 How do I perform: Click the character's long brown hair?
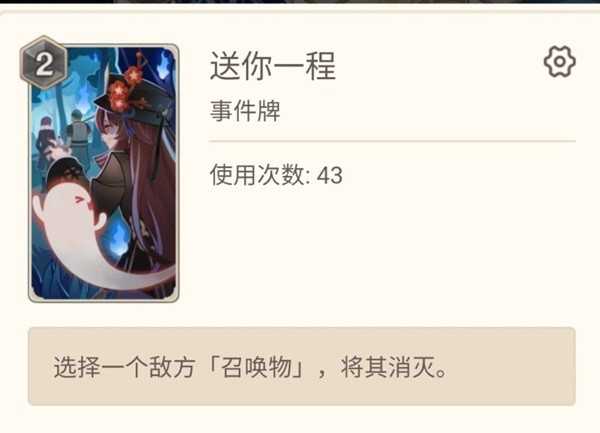tap(153, 191)
